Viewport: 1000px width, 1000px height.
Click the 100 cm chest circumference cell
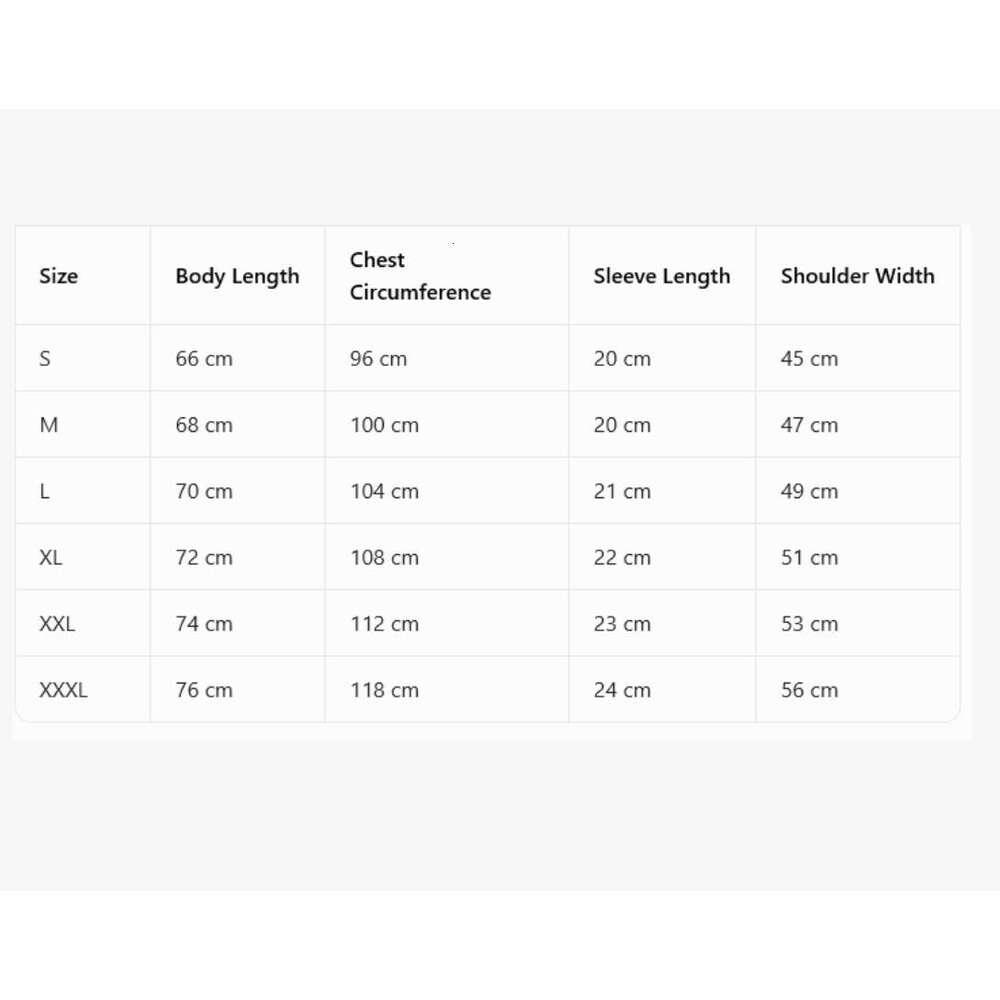pyautogui.click(x=385, y=425)
